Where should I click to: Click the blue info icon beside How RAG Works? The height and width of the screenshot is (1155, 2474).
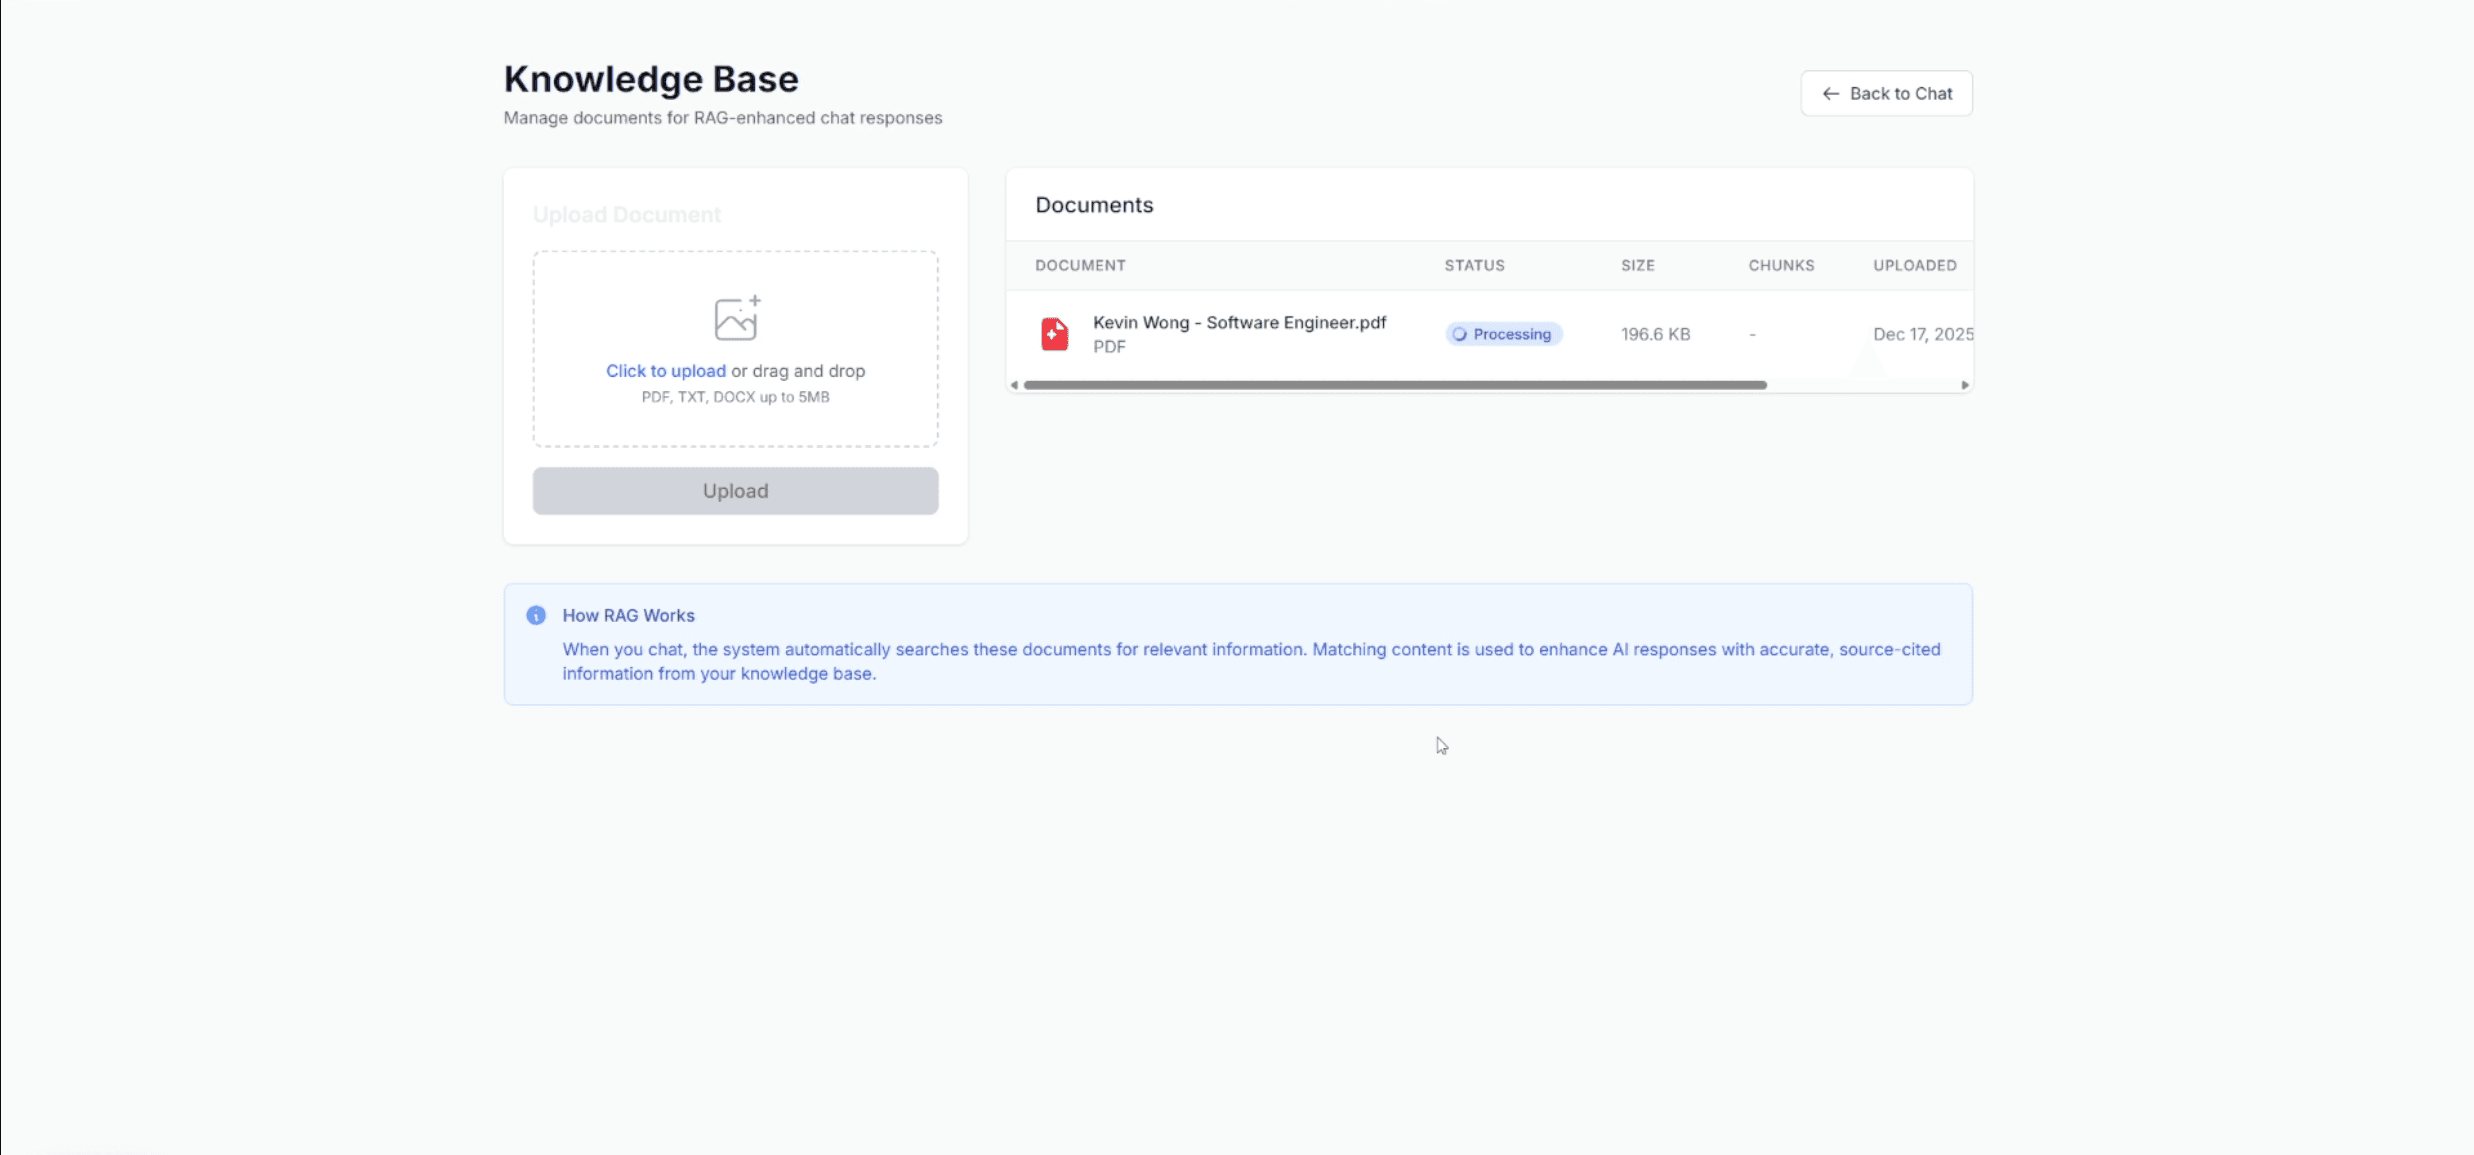[x=536, y=615]
